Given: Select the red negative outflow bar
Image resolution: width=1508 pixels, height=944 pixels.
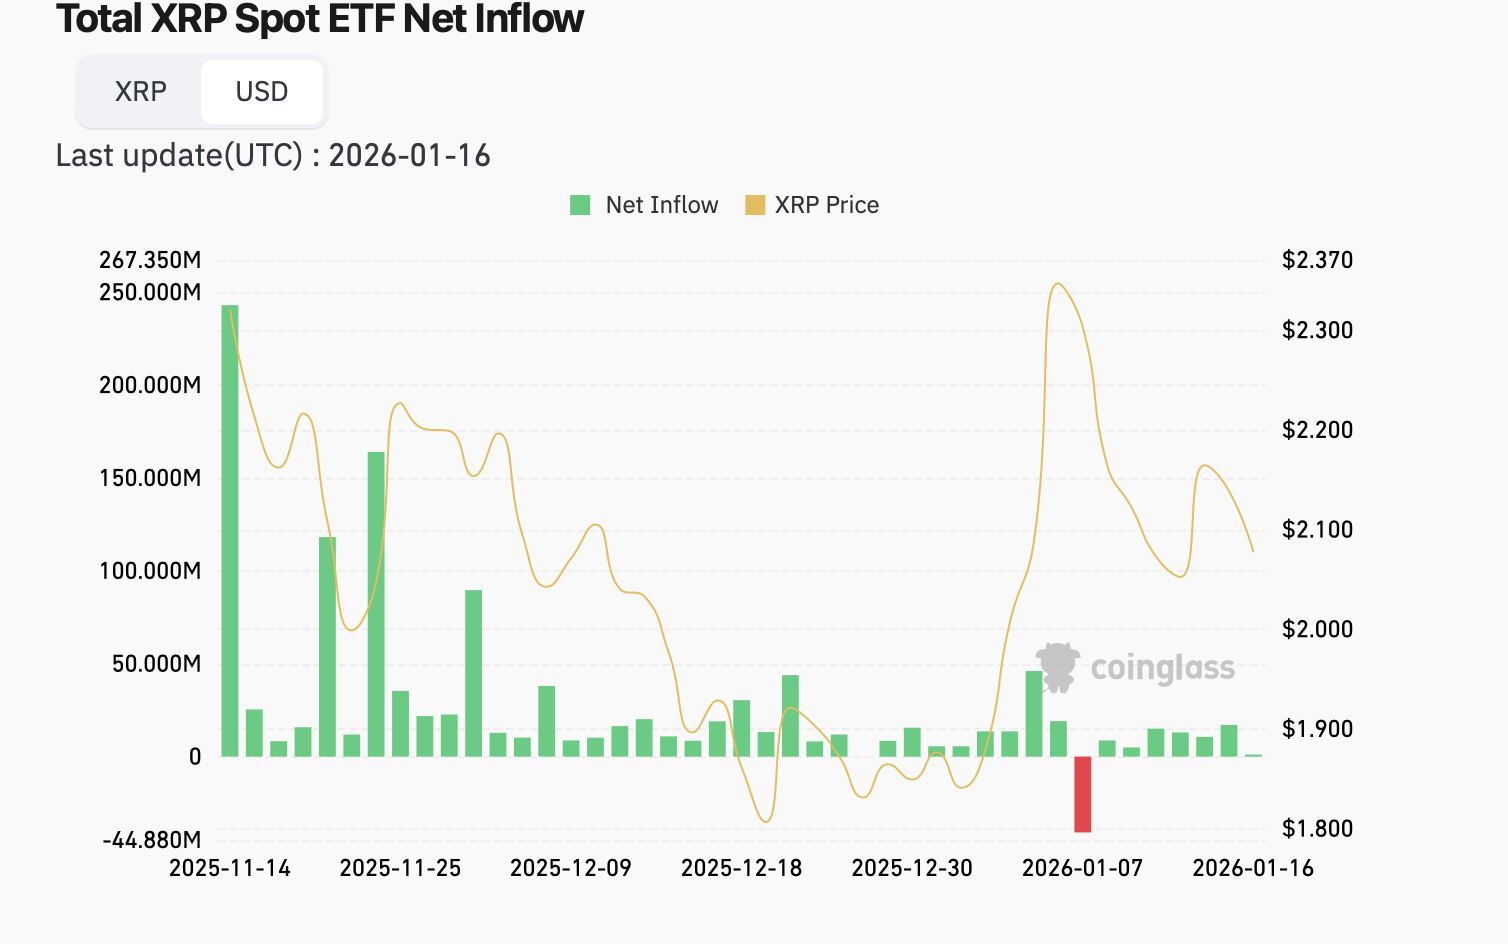Looking at the screenshot, I should pyautogui.click(x=1082, y=794).
